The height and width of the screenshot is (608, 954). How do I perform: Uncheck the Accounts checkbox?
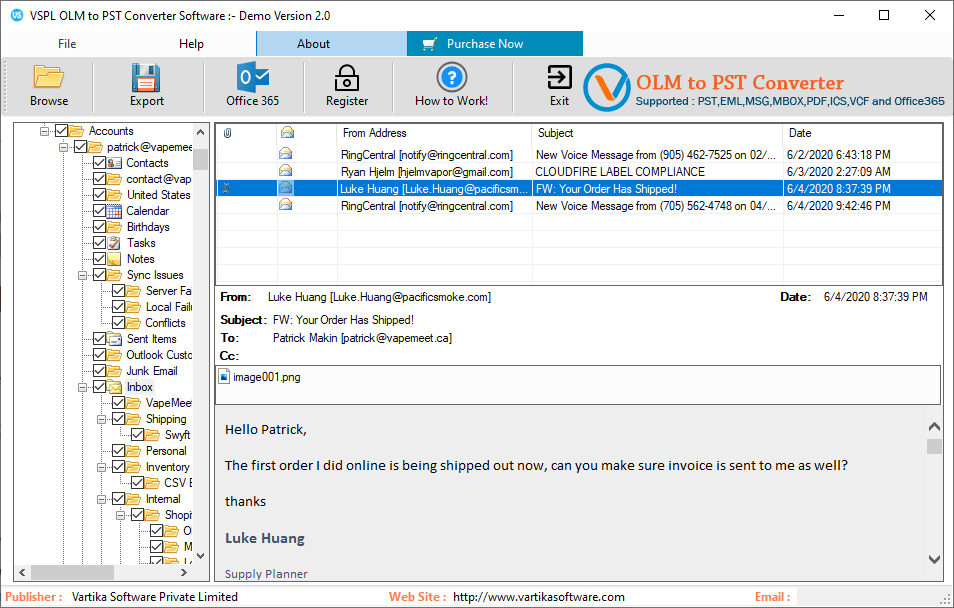61,131
